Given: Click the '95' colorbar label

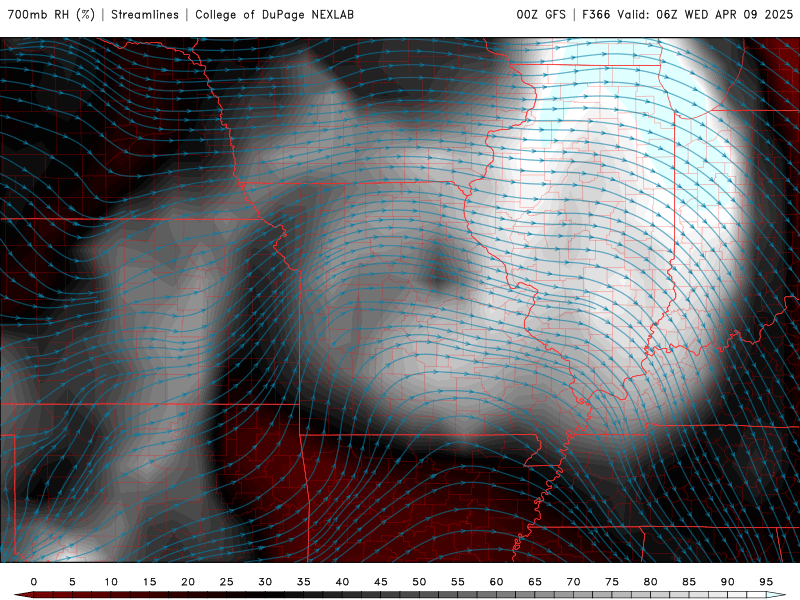Looking at the screenshot, I should click(x=766, y=582).
